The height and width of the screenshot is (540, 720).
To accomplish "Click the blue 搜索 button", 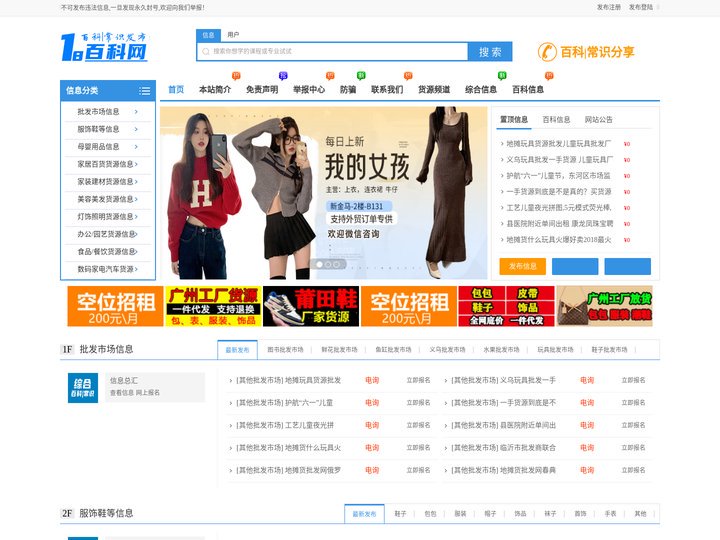I will tap(490, 52).
